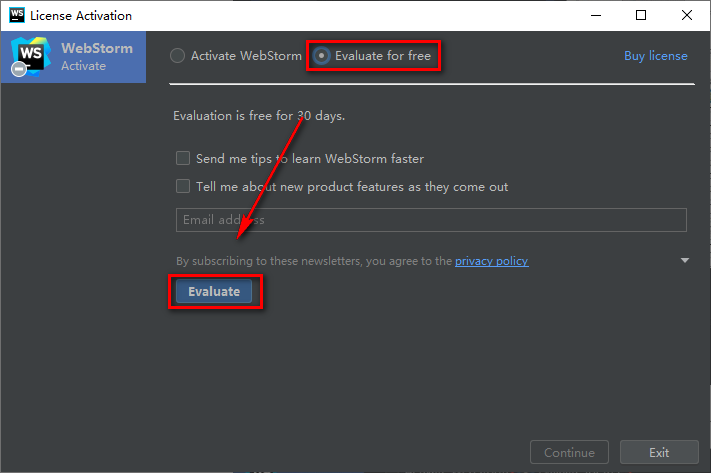711x473 pixels.
Task: Click the Continue button
Action: [x=569, y=453]
